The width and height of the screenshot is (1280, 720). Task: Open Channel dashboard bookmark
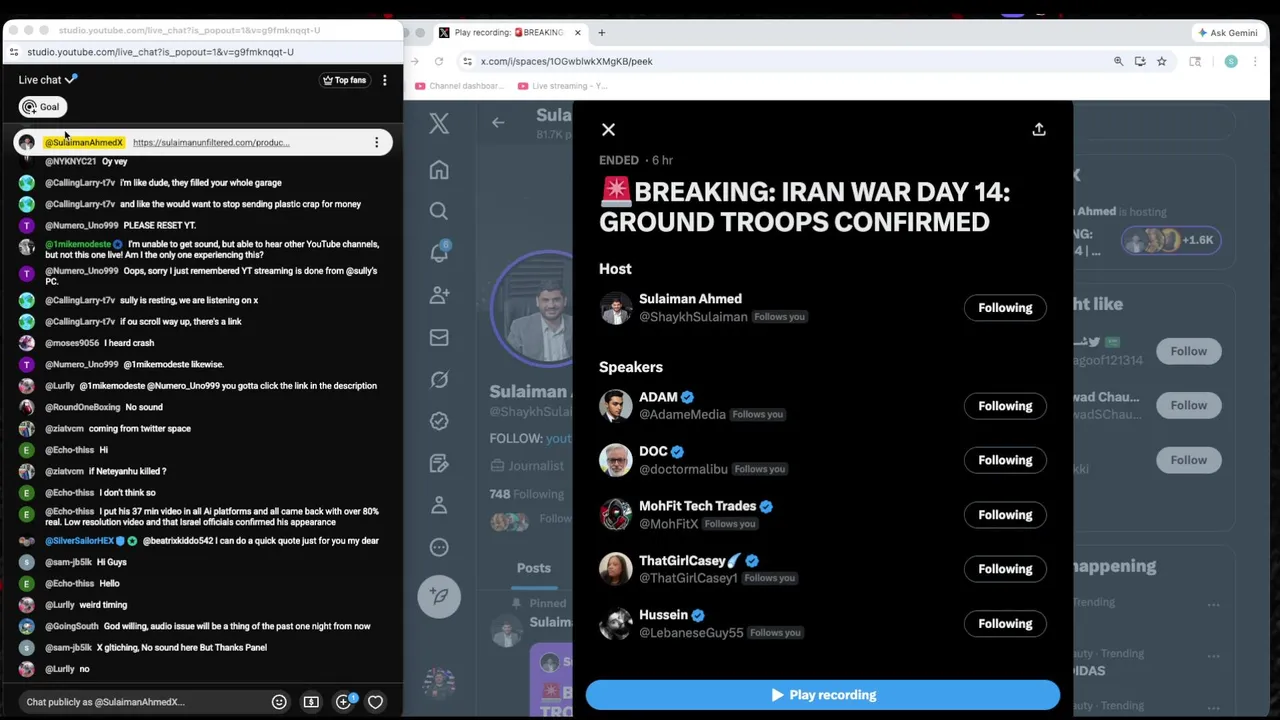(x=459, y=86)
